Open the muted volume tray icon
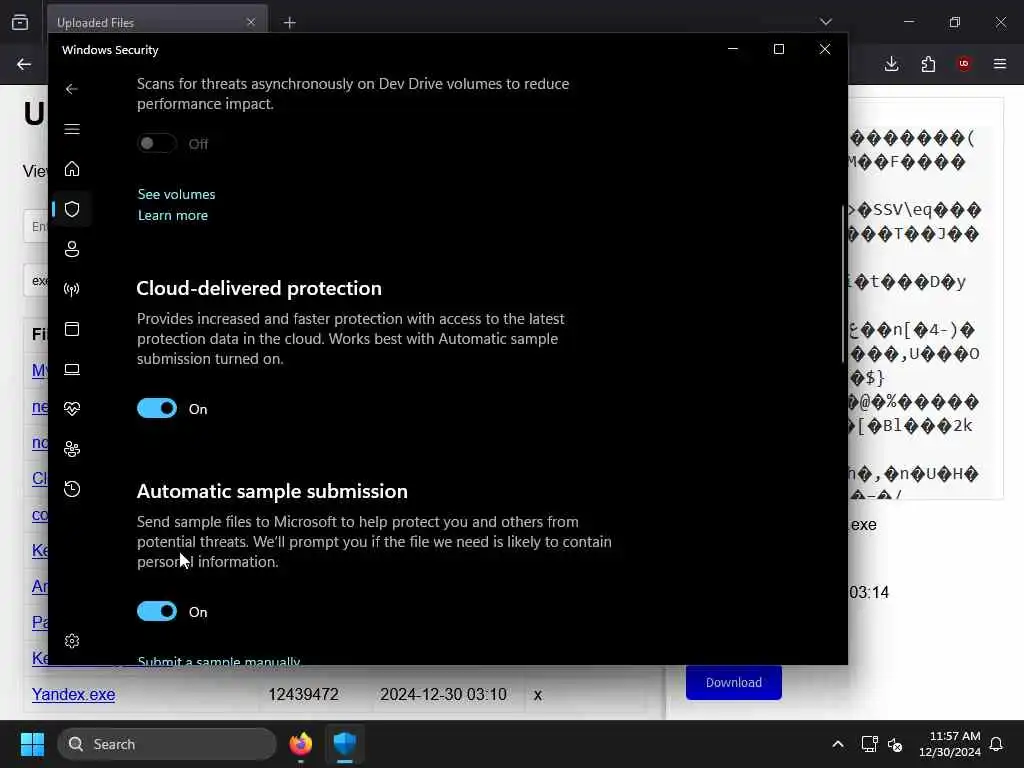The image size is (1024, 768). pos(895,744)
